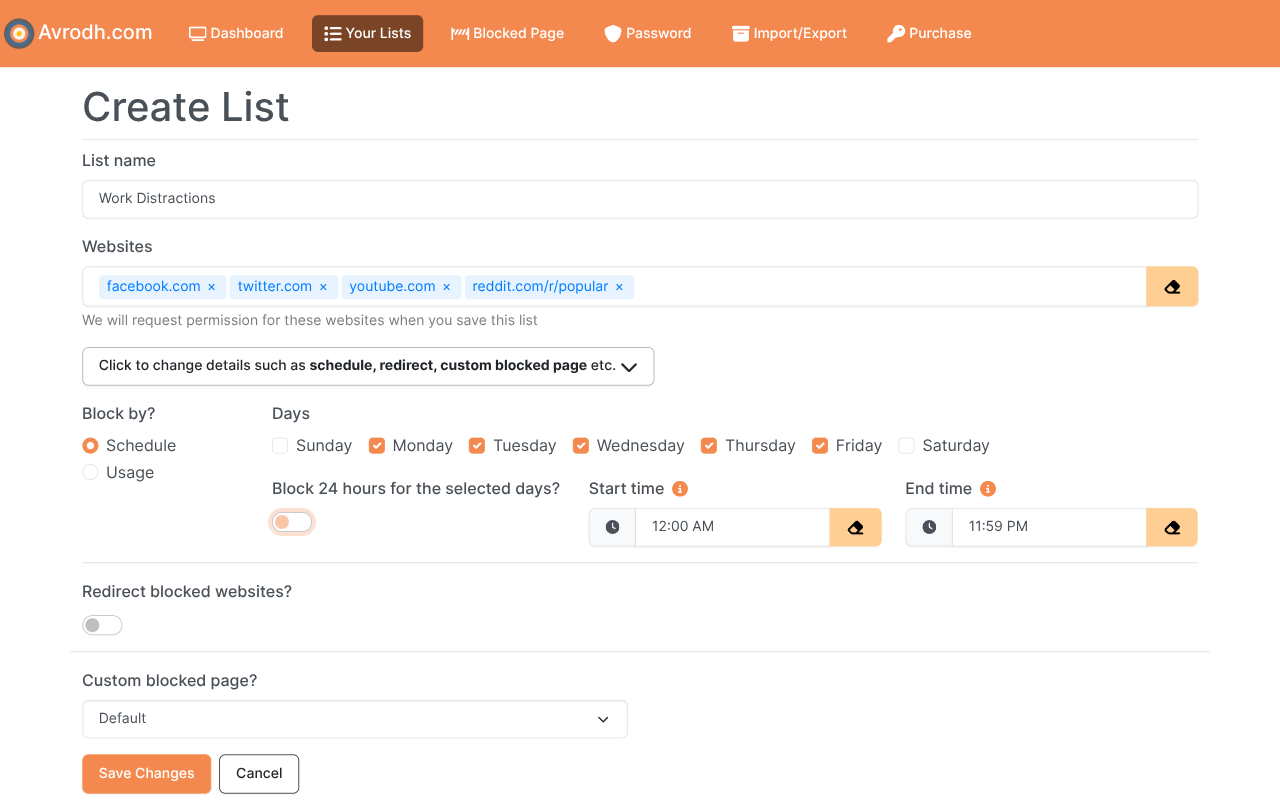Enable the Redirect blocked websites toggle
This screenshot has height=800, width=1280.
pyautogui.click(x=102, y=624)
